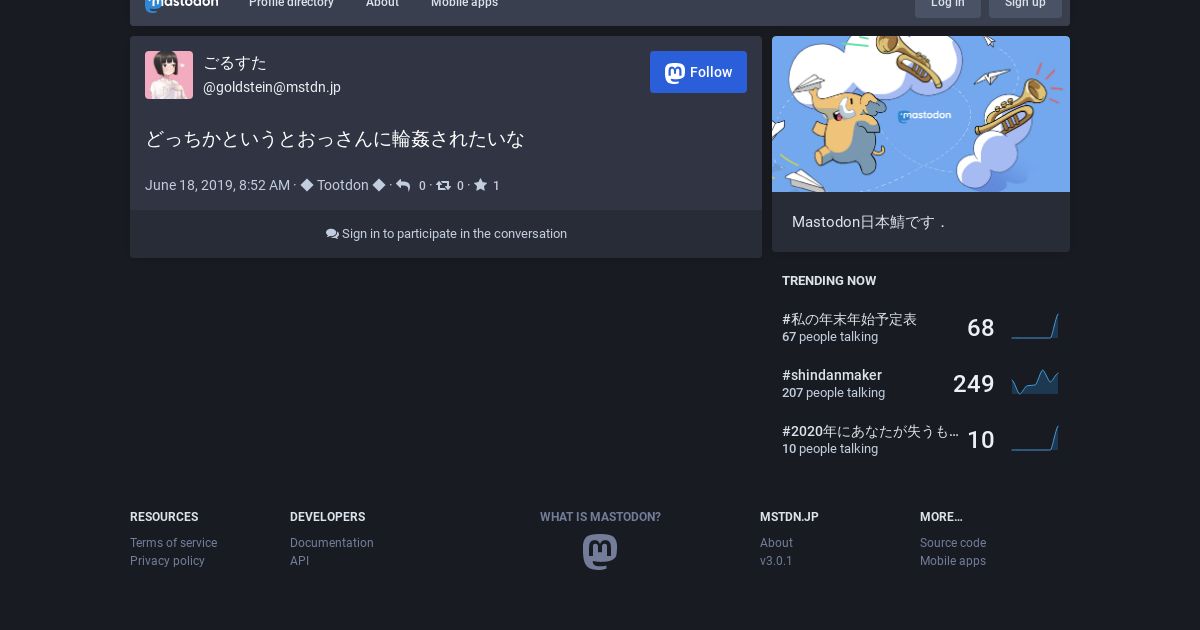Open Mobile apps link in footer

pos(953,561)
